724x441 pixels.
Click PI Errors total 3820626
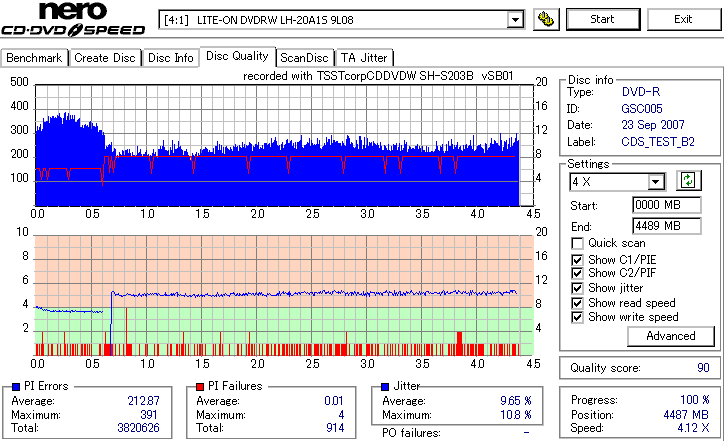pos(139,428)
